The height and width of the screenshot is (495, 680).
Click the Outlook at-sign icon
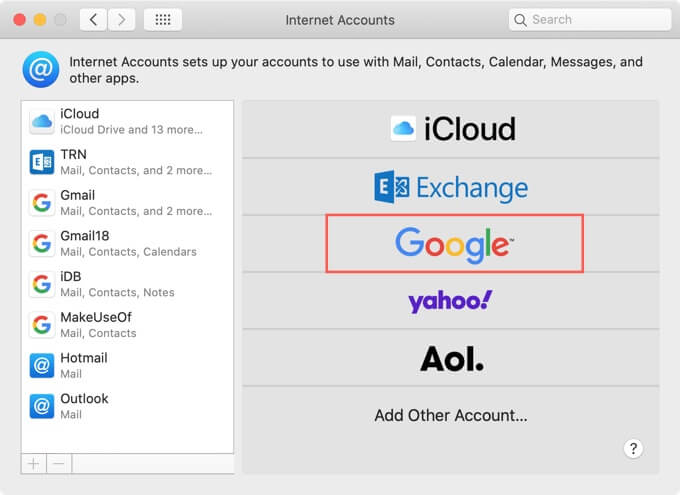click(x=42, y=406)
